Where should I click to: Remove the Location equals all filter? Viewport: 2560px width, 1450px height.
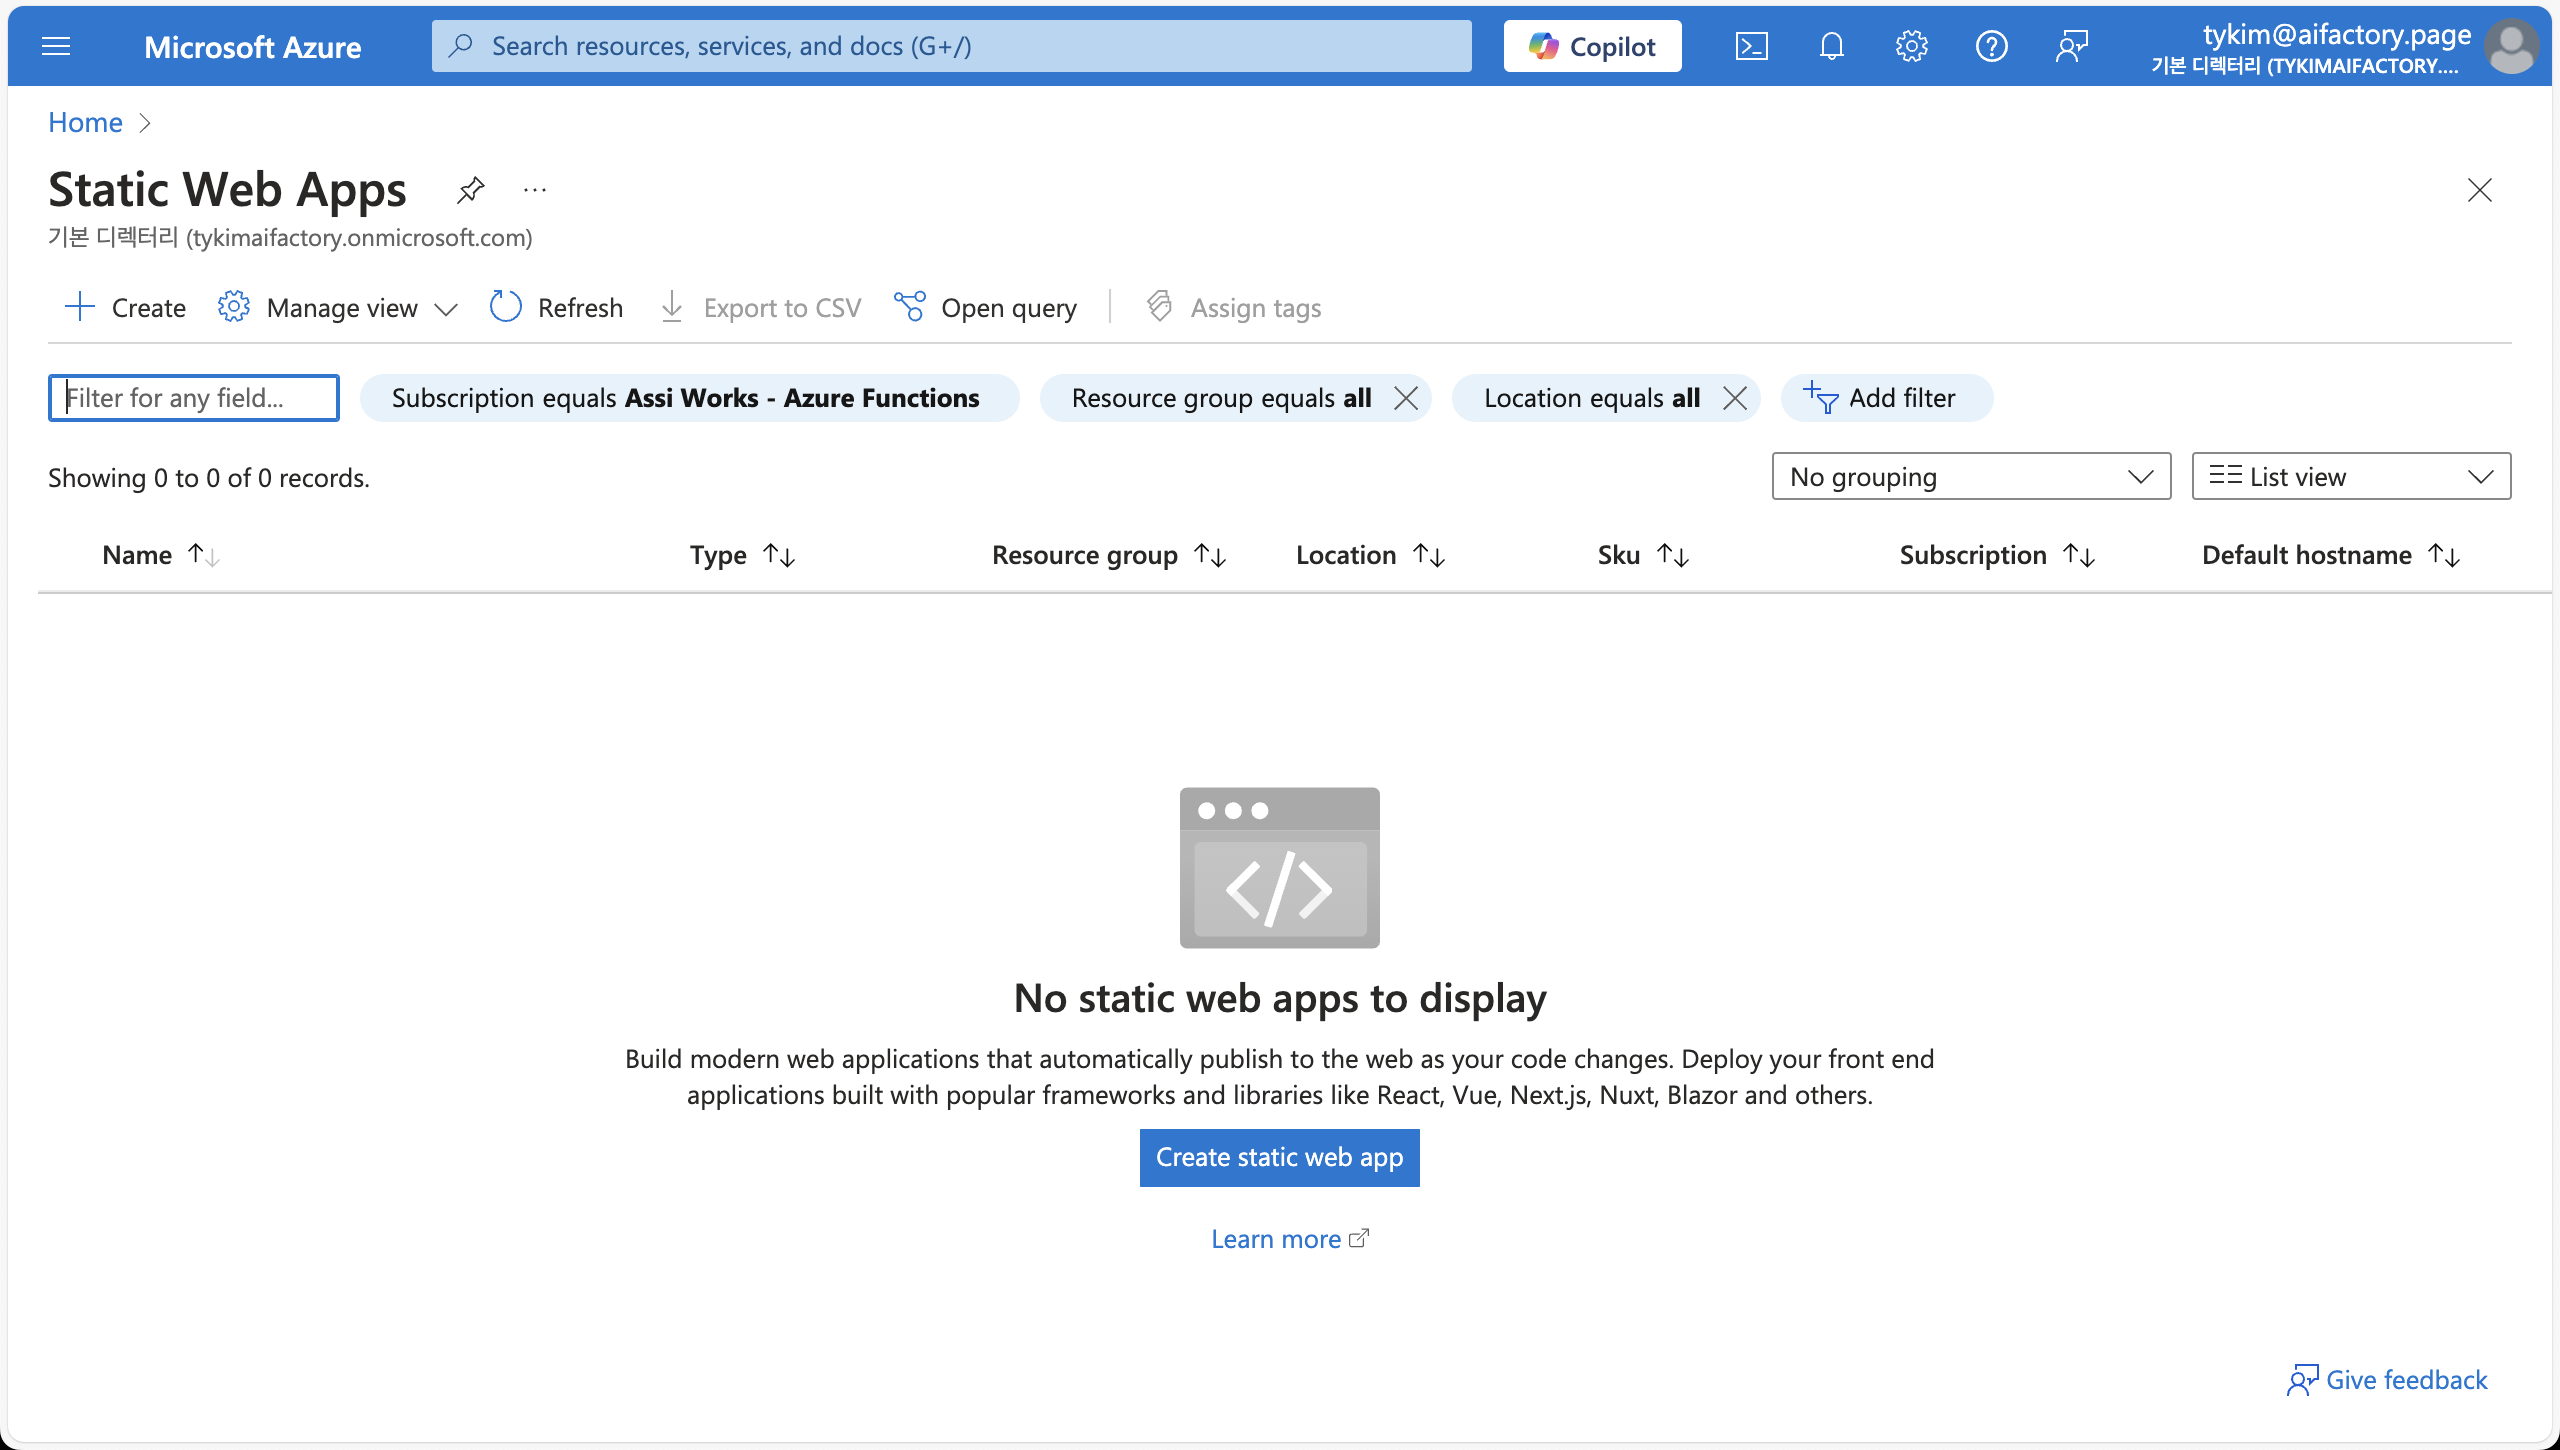coord(1735,398)
